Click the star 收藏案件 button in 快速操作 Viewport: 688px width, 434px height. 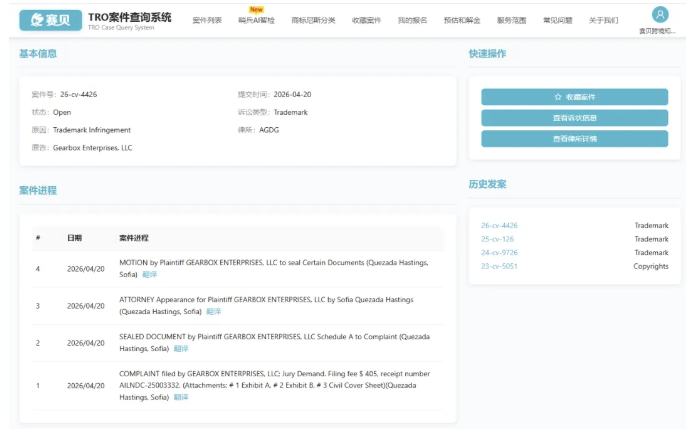(x=574, y=97)
